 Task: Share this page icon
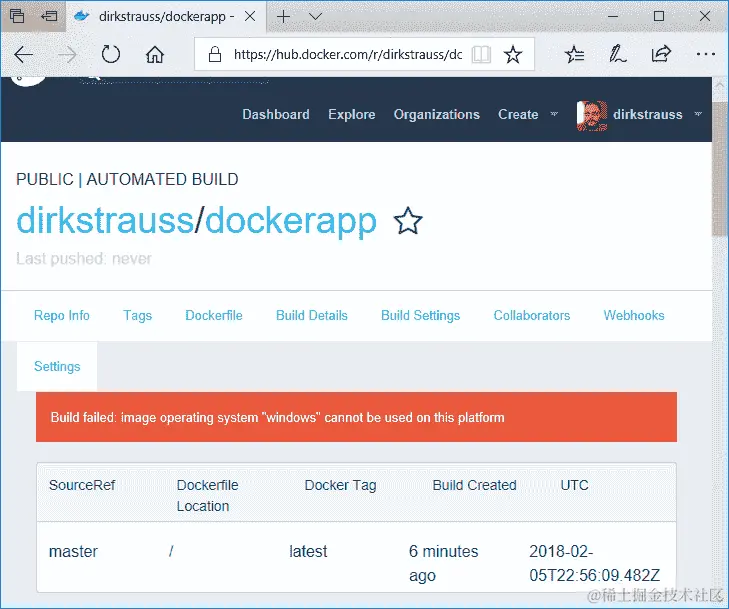click(661, 54)
